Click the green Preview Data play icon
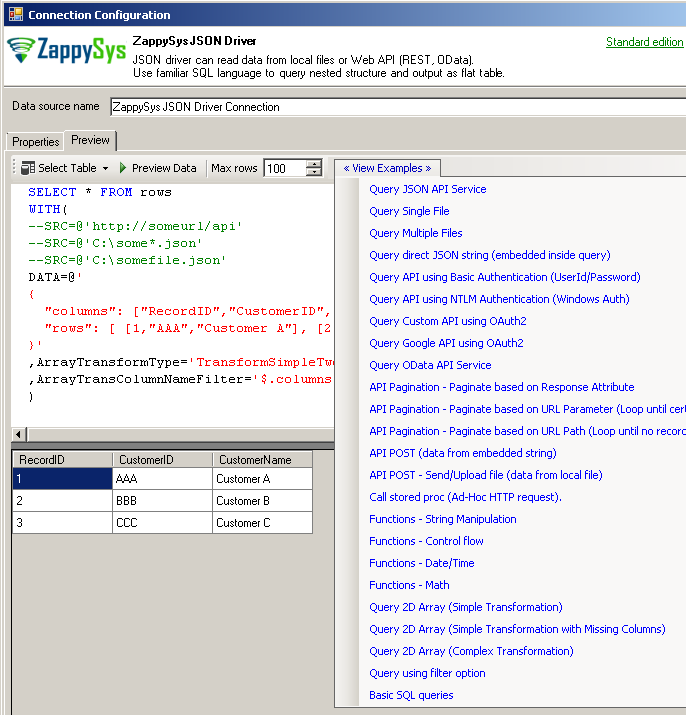This screenshot has width=686, height=715. [123, 168]
